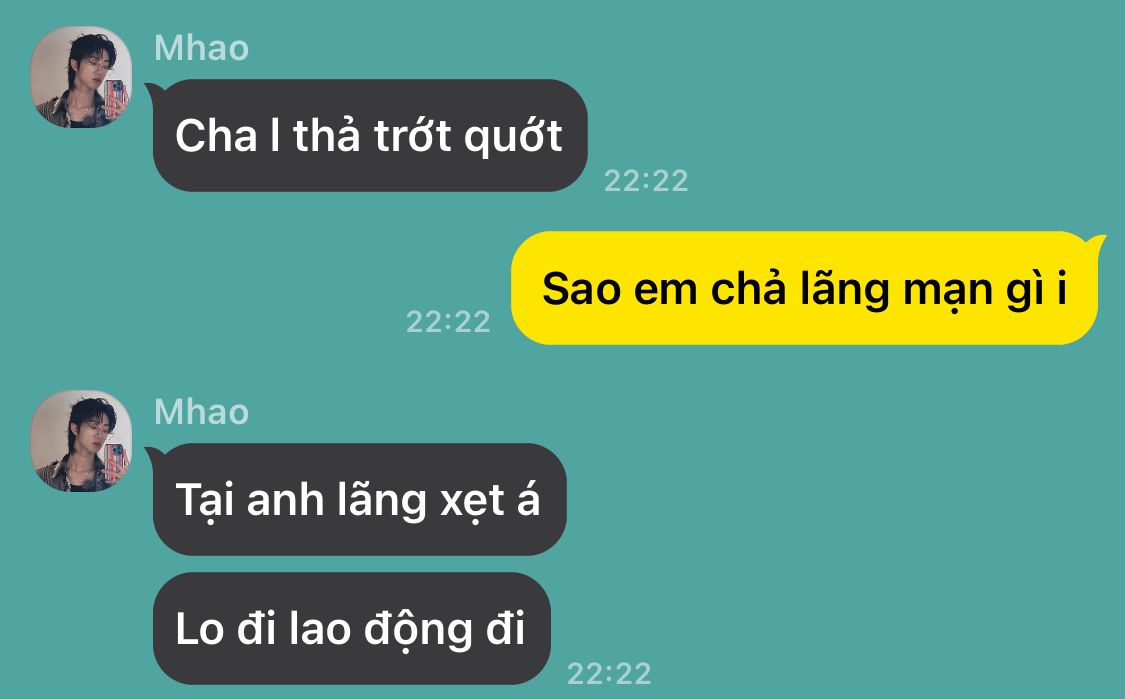Image resolution: width=1125 pixels, height=699 pixels.
Task: Click the word 'động' in last bubble
Action: (x=418, y=629)
